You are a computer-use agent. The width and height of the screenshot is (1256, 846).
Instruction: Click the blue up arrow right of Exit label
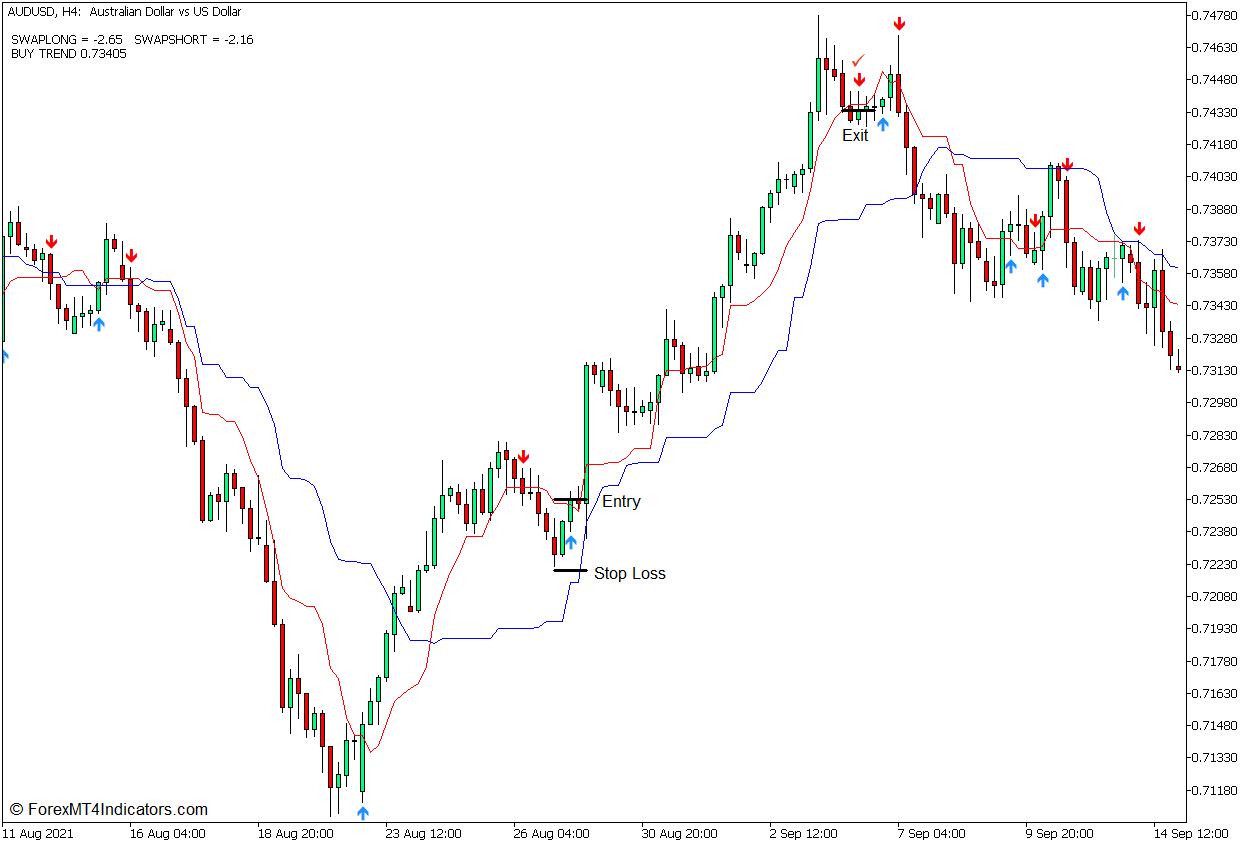[x=882, y=123]
